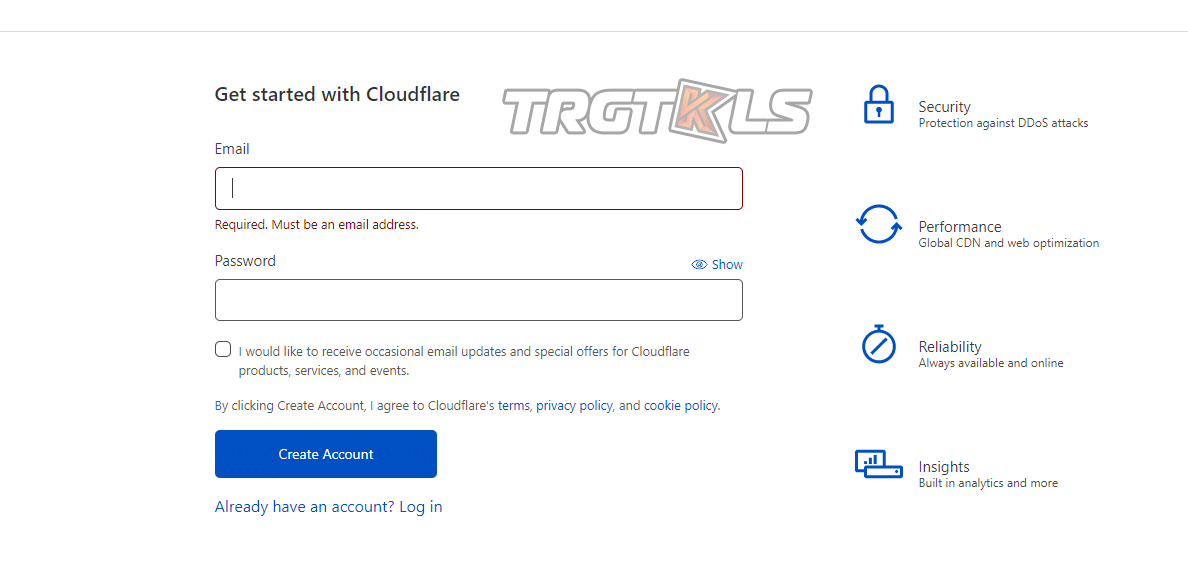
Task: Click the Get started with Cloudflare heading
Action: (x=337, y=95)
